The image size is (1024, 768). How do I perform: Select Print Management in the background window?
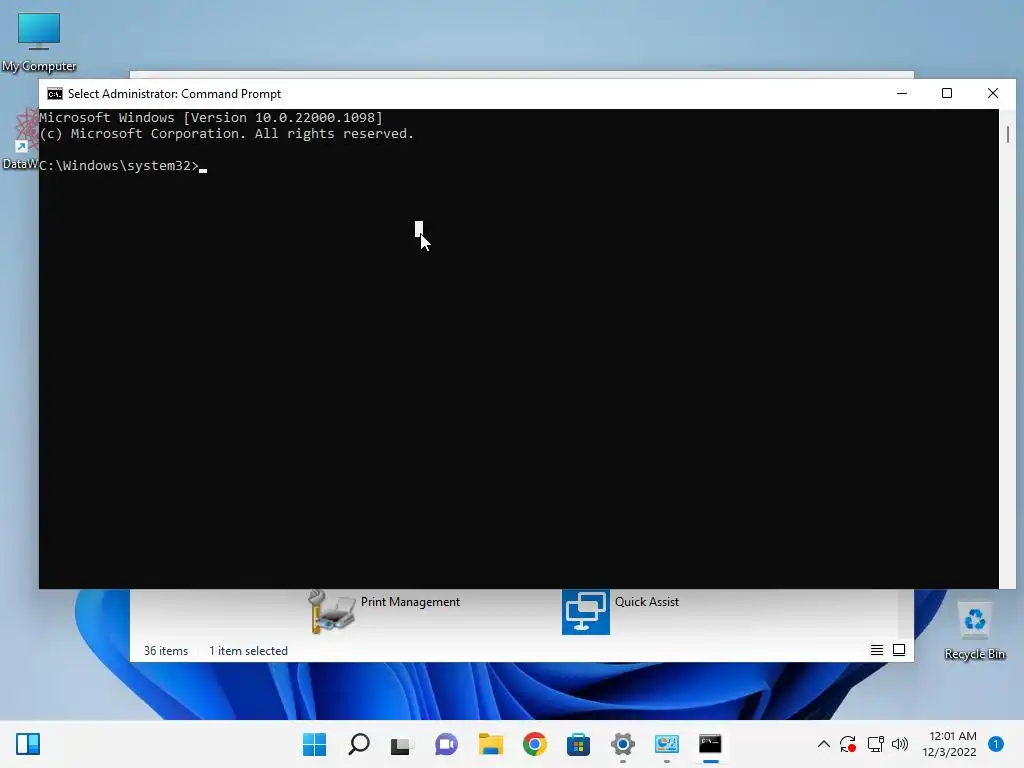point(384,612)
